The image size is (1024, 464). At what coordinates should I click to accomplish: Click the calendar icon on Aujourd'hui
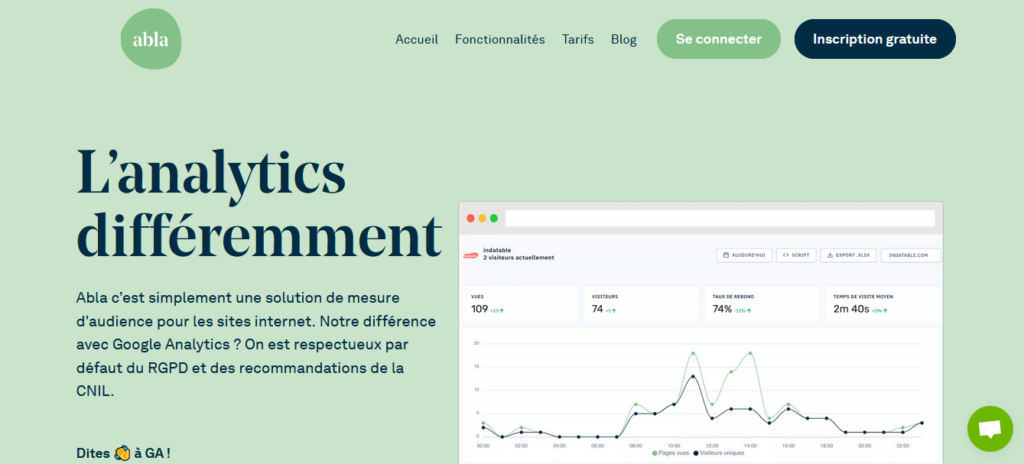(x=726, y=255)
